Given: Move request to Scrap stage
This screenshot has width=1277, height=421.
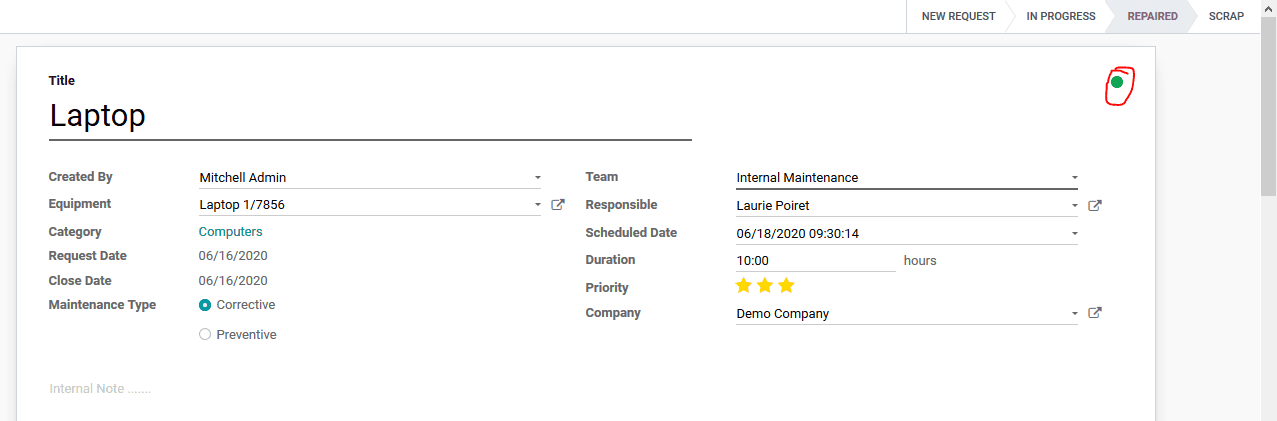Looking at the screenshot, I should [x=1226, y=17].
